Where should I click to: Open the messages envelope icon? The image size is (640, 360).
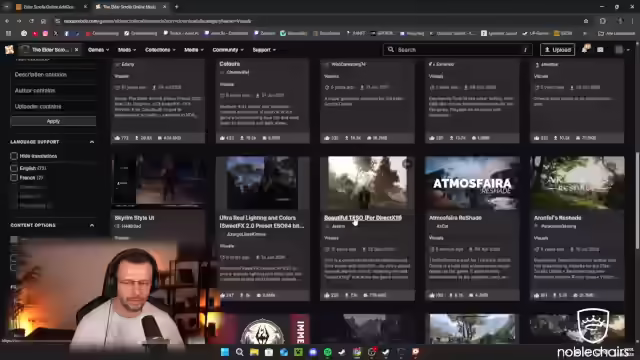click(600, 50)
